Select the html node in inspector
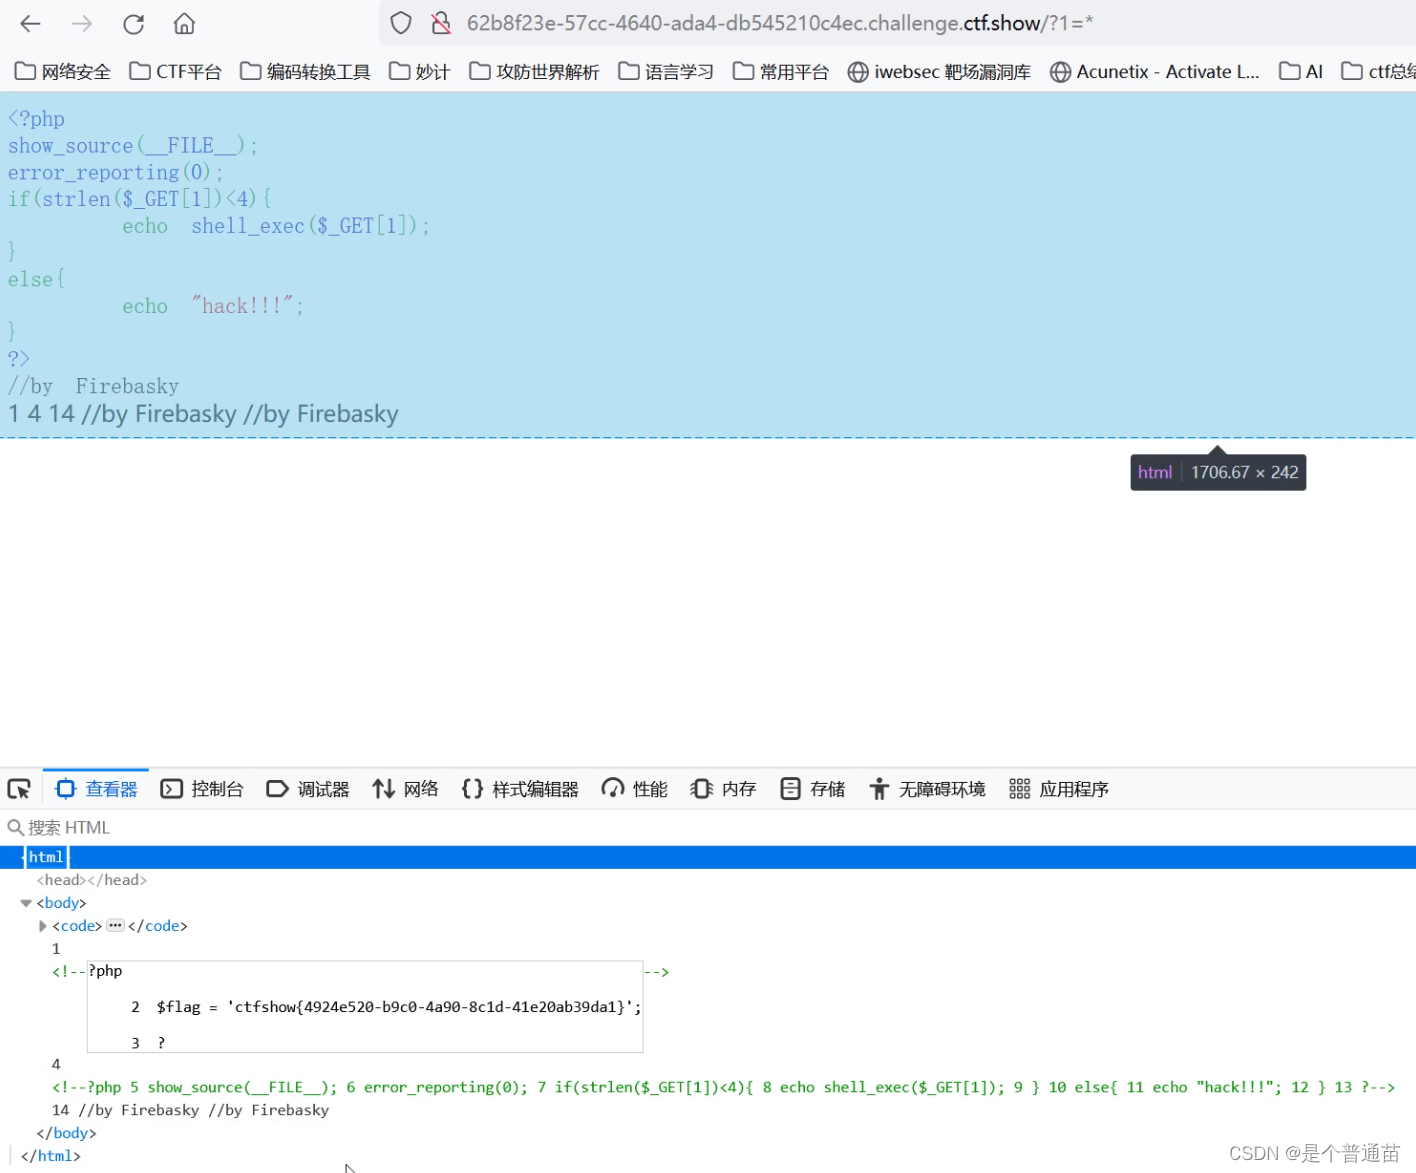This screenshot has height=1173, width=1416. (x=46, y=857)
